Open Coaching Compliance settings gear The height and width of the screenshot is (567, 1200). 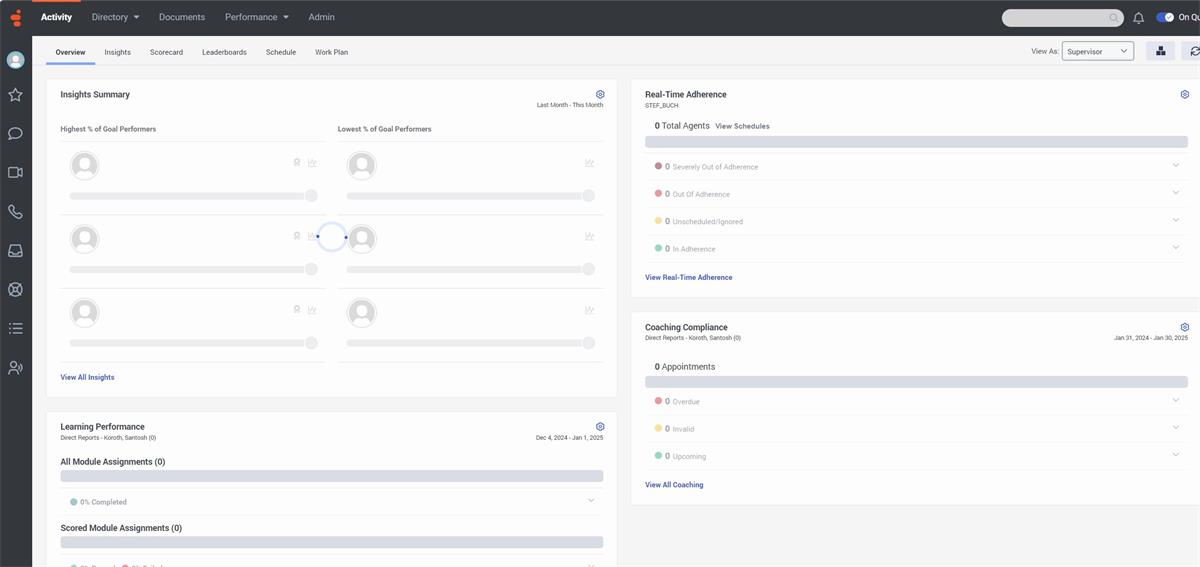click(x=1184, y=327)
